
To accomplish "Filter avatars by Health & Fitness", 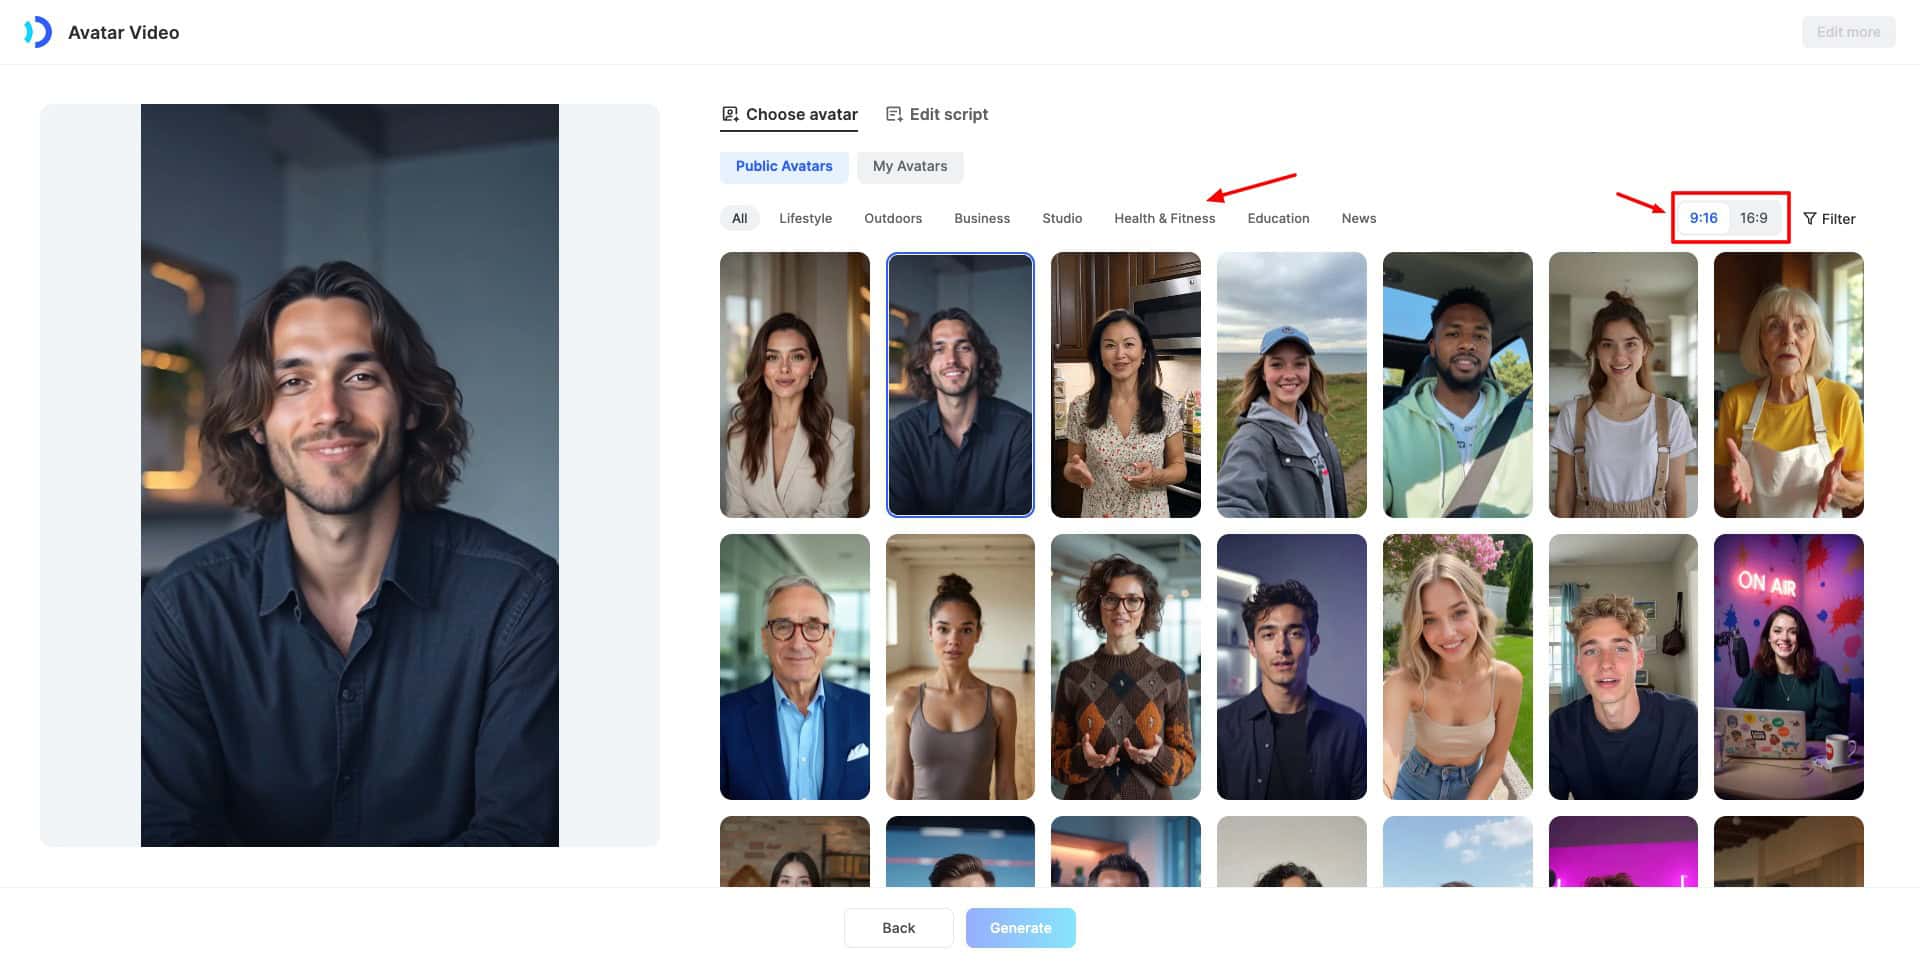I will coord(1164,218).
